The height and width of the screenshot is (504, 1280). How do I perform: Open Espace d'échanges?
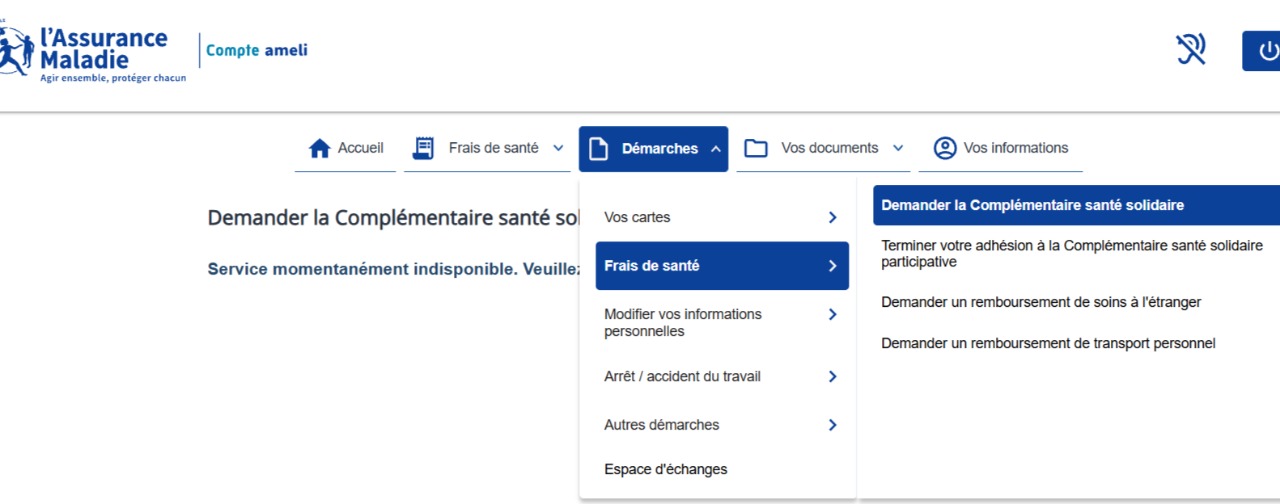666,469
